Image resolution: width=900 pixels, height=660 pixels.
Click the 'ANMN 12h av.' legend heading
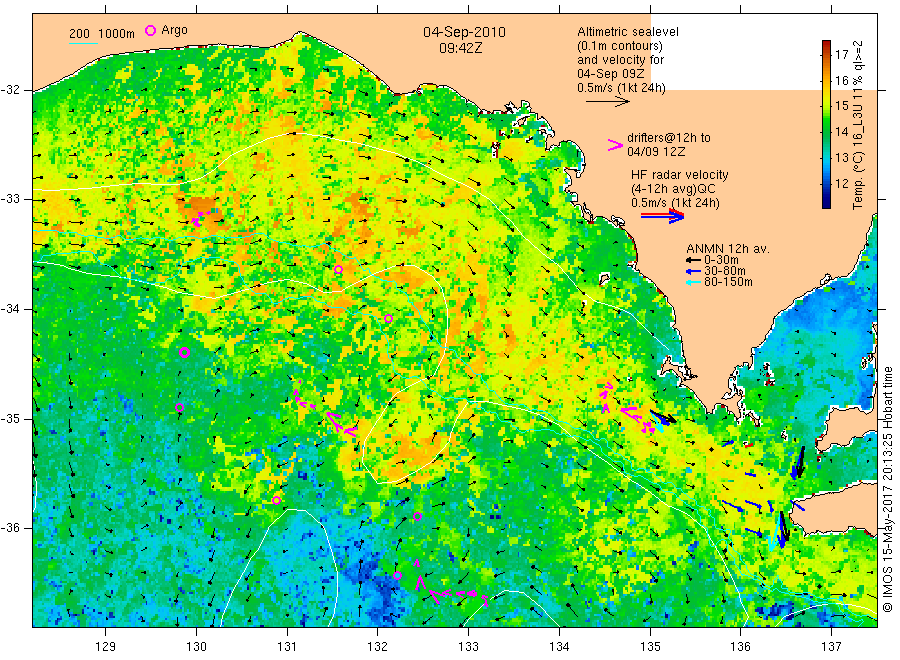[728, 249]
